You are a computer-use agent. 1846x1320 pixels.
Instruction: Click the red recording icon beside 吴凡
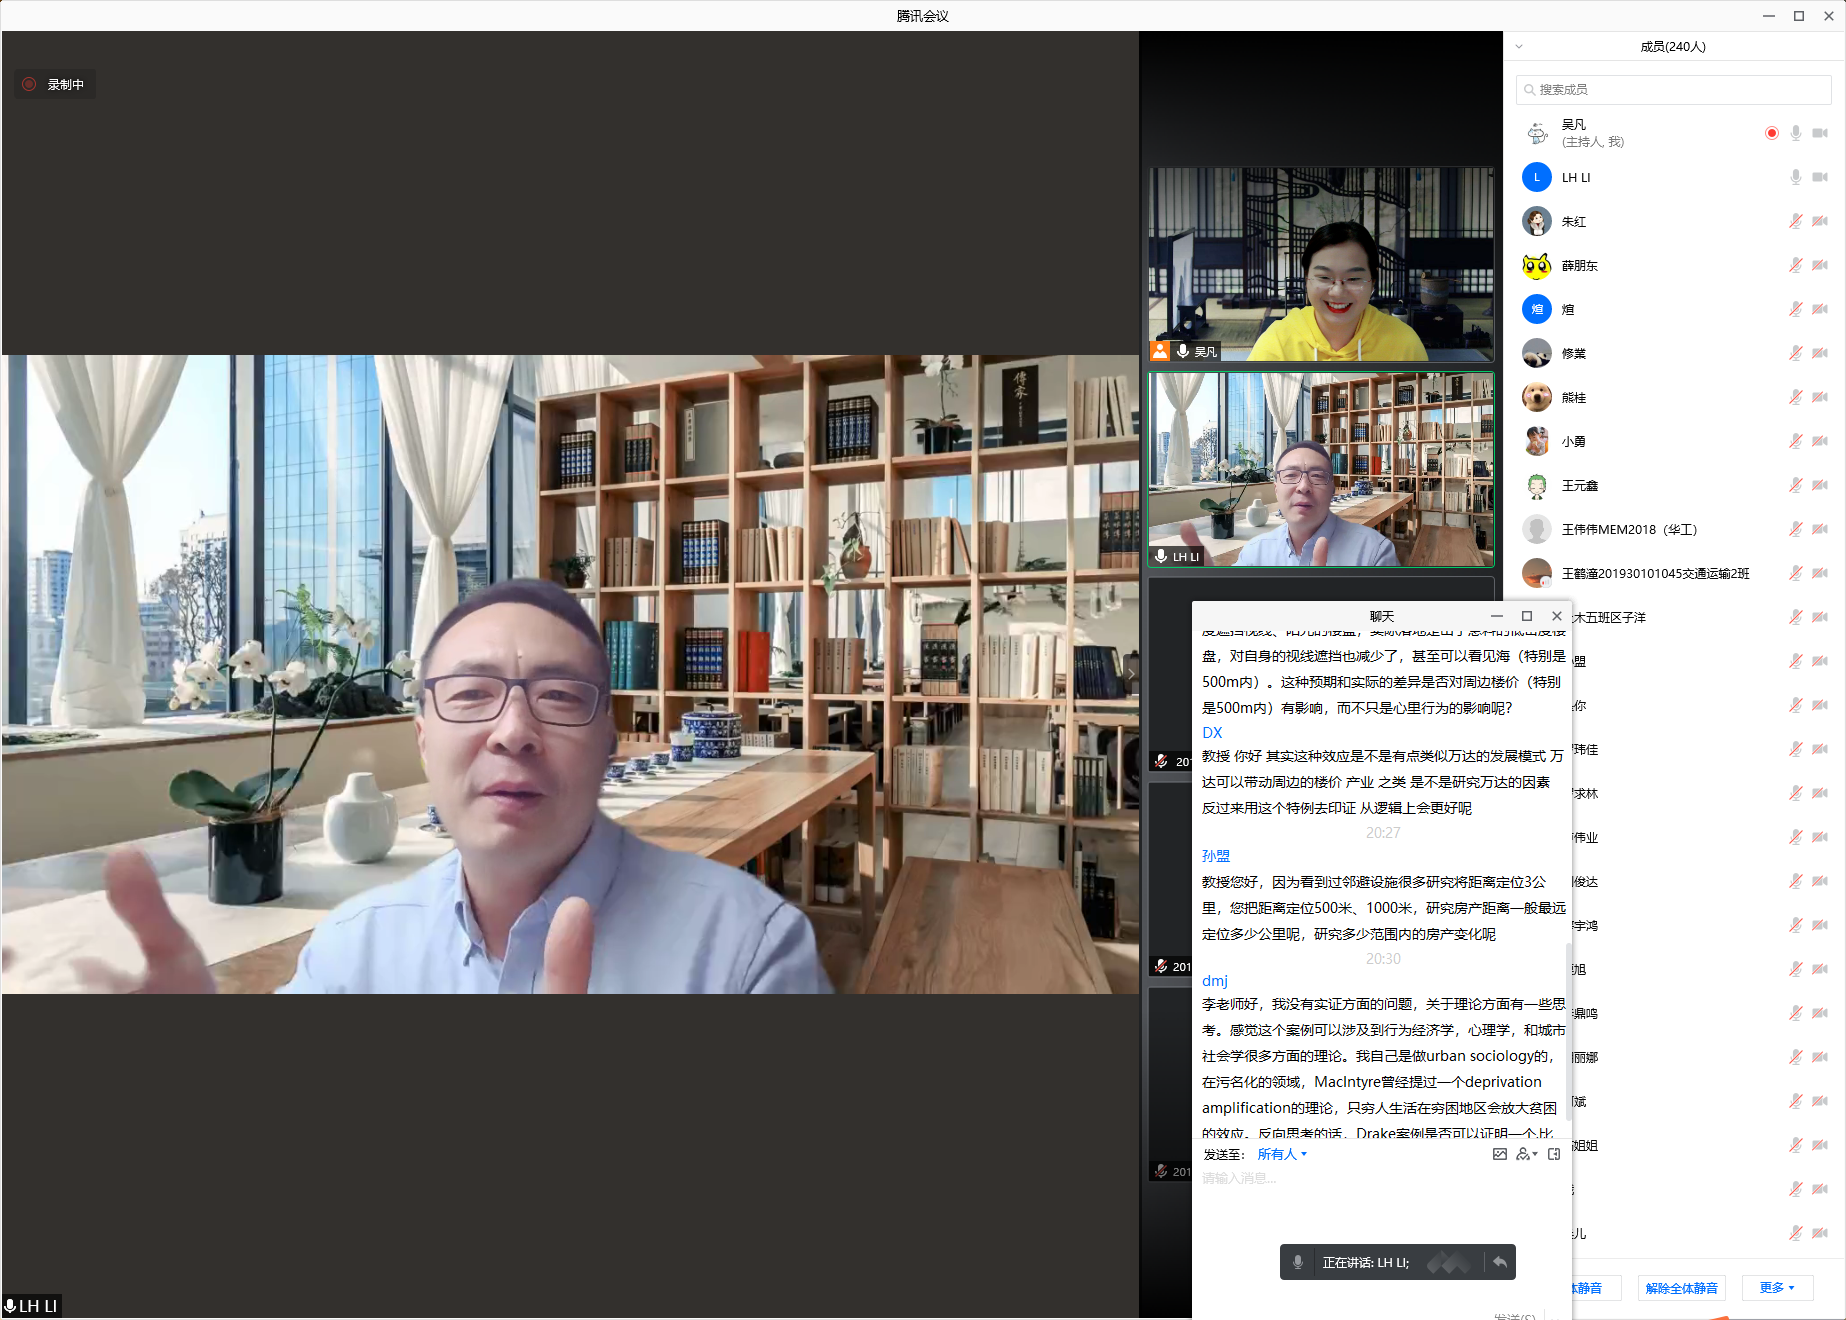point(1771,133)
